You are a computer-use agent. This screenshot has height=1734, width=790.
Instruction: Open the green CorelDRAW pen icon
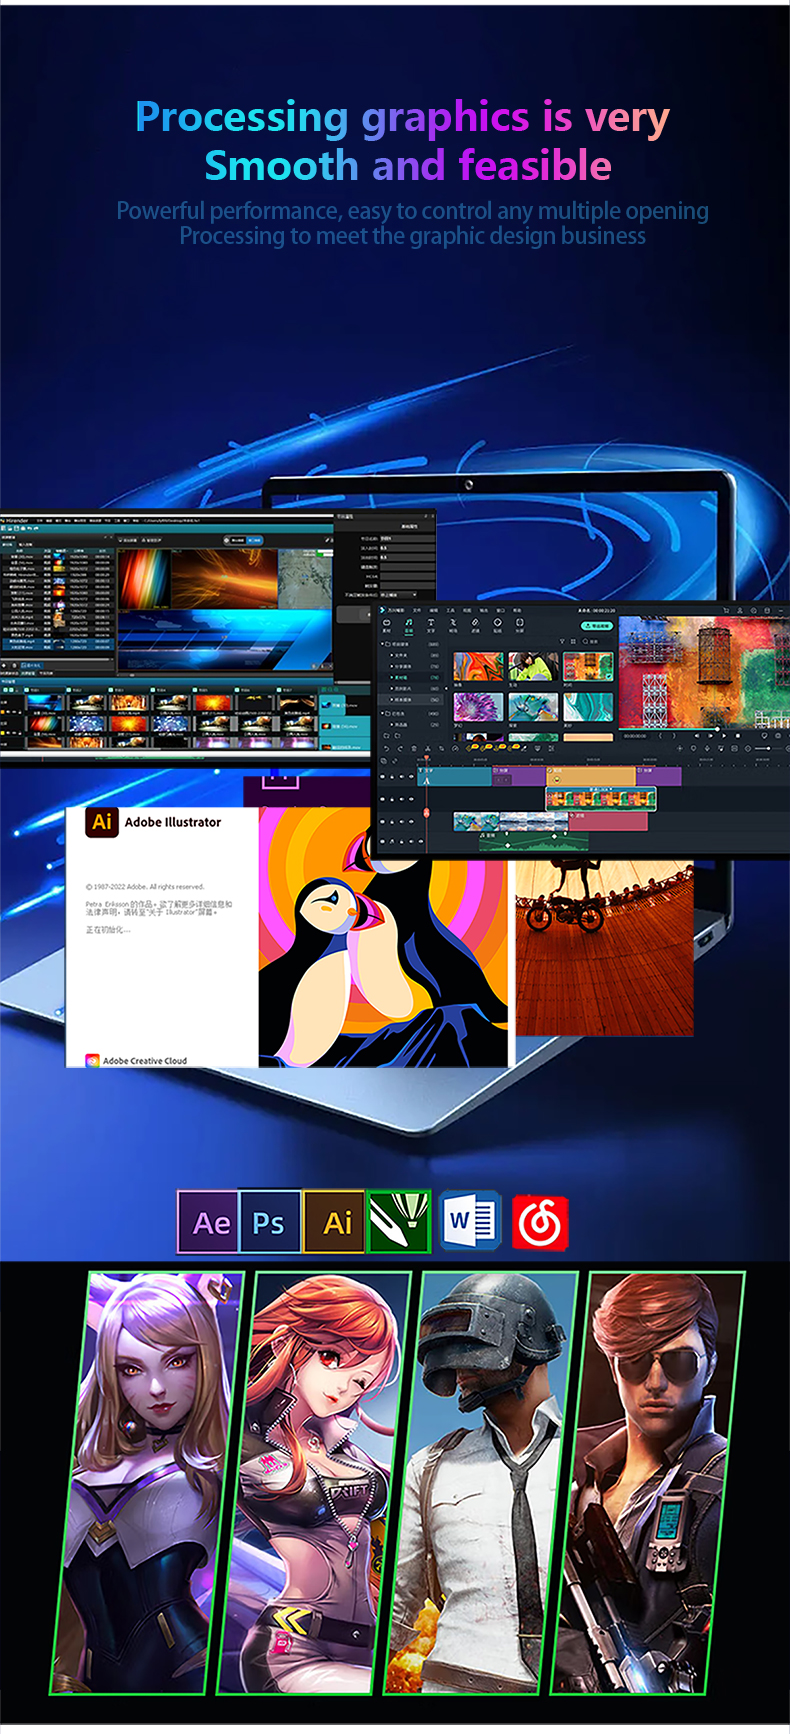(399, 1222)
